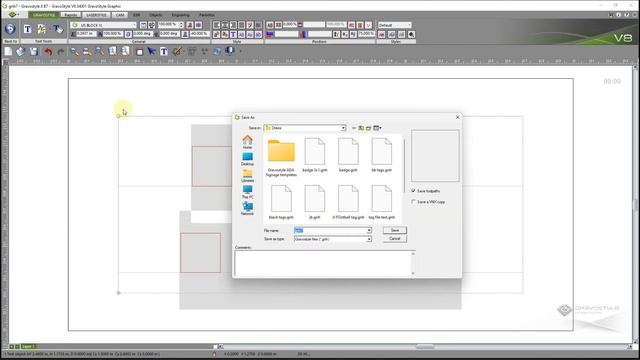Click the info icon in top-right corner
This screenshot has height=360, width=640.
pos(619,15)
